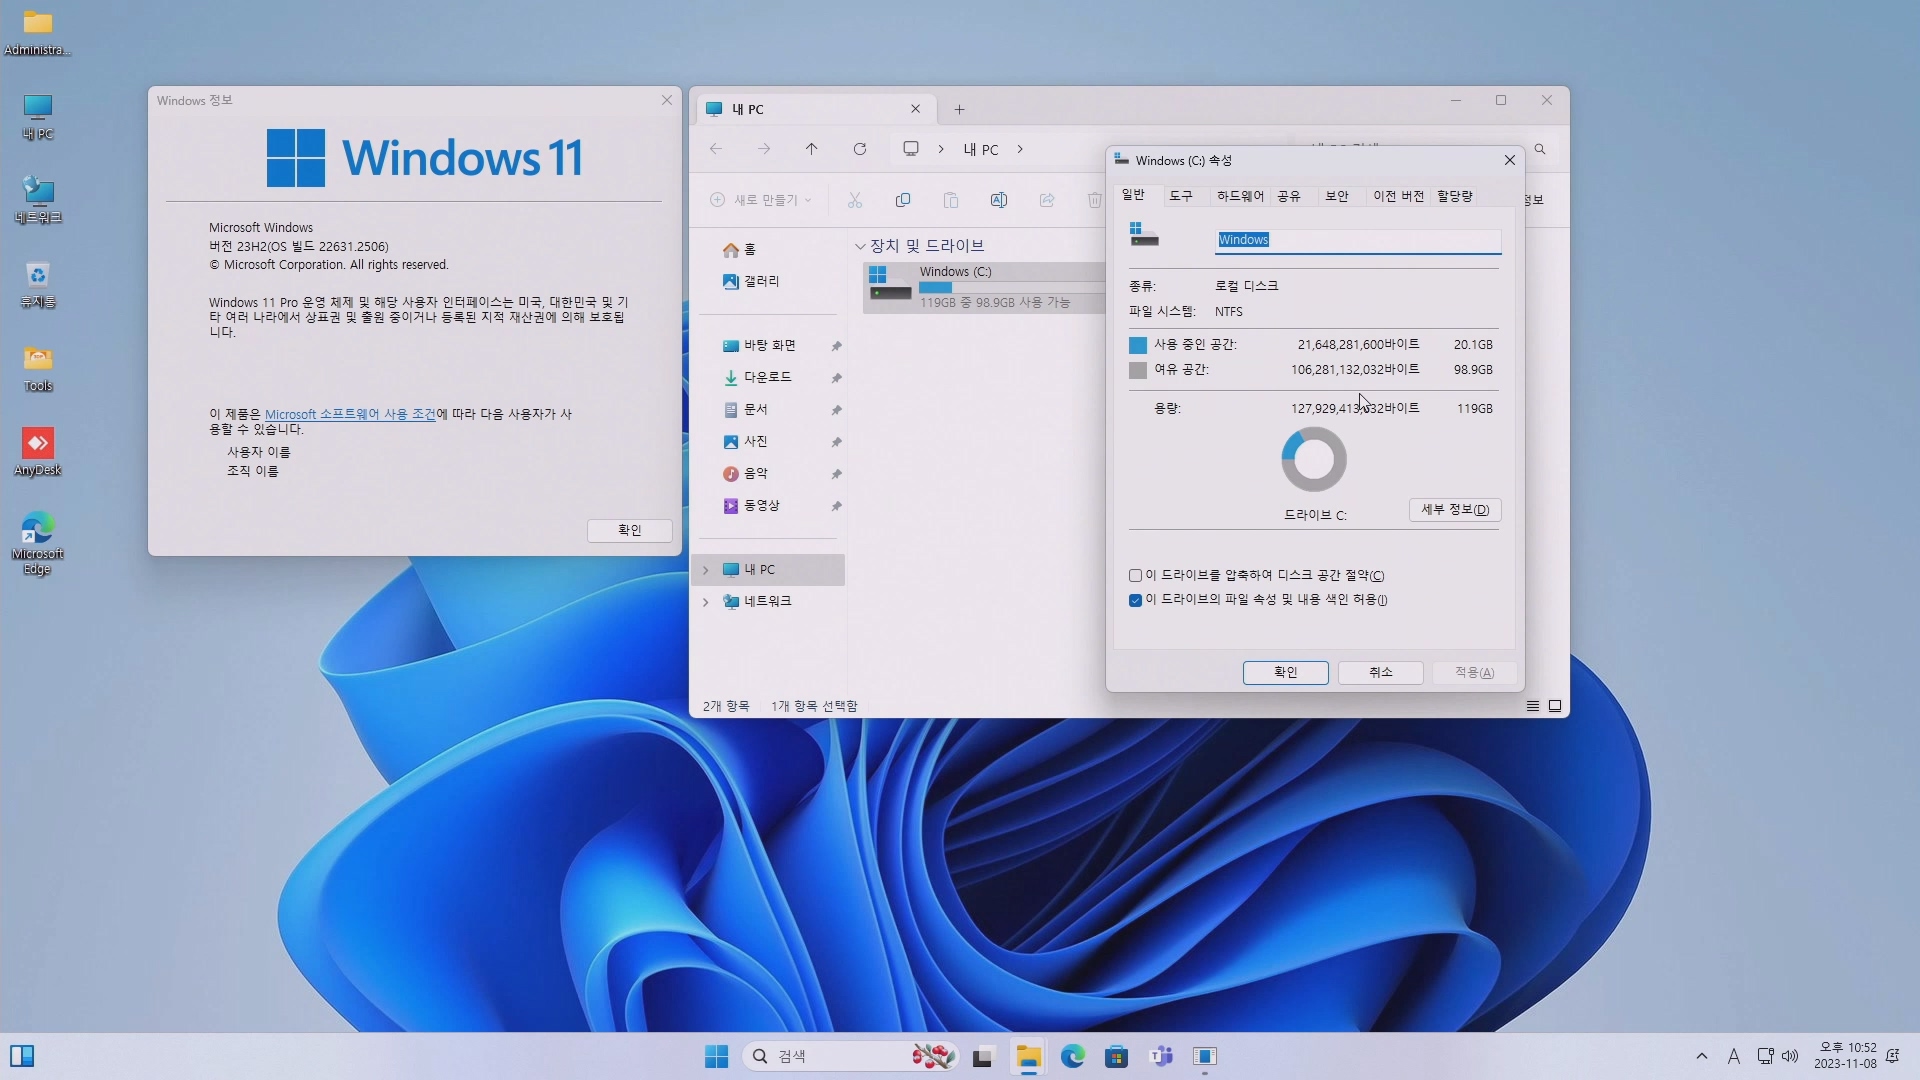Click the drive label text field
The image size is (1920, 1080).
point(1358,240)
